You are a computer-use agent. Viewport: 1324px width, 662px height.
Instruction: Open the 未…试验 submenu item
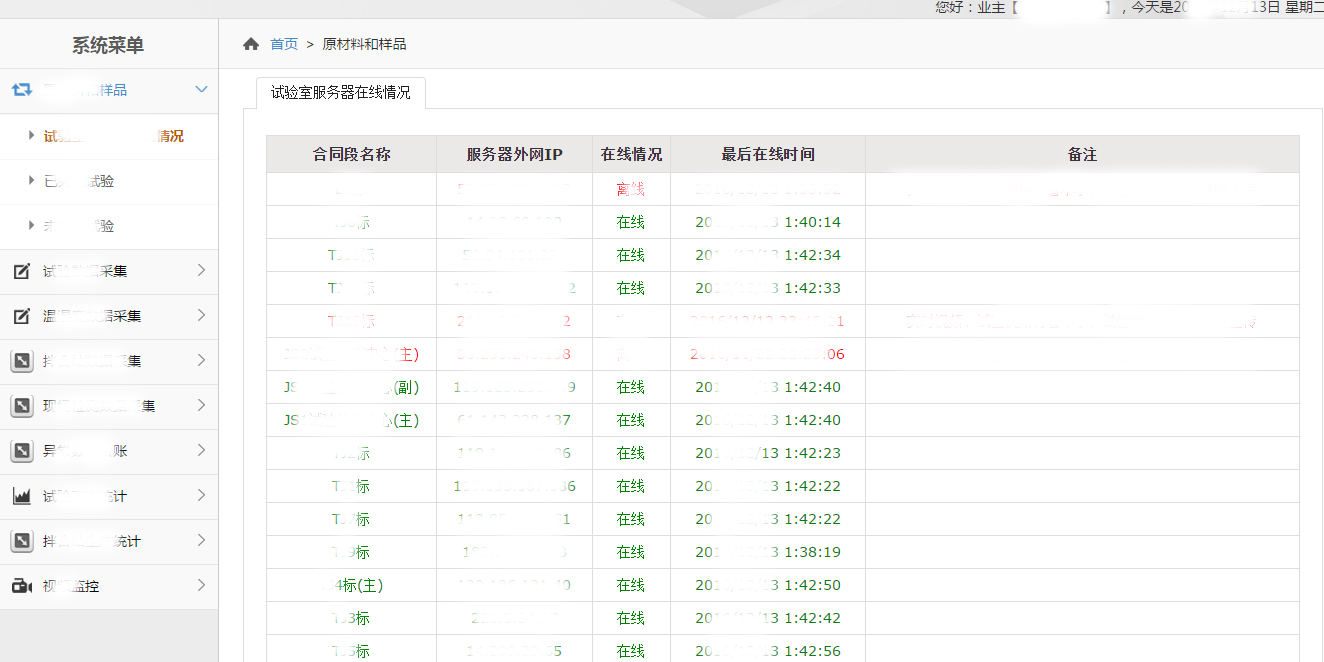pos(79,226)
